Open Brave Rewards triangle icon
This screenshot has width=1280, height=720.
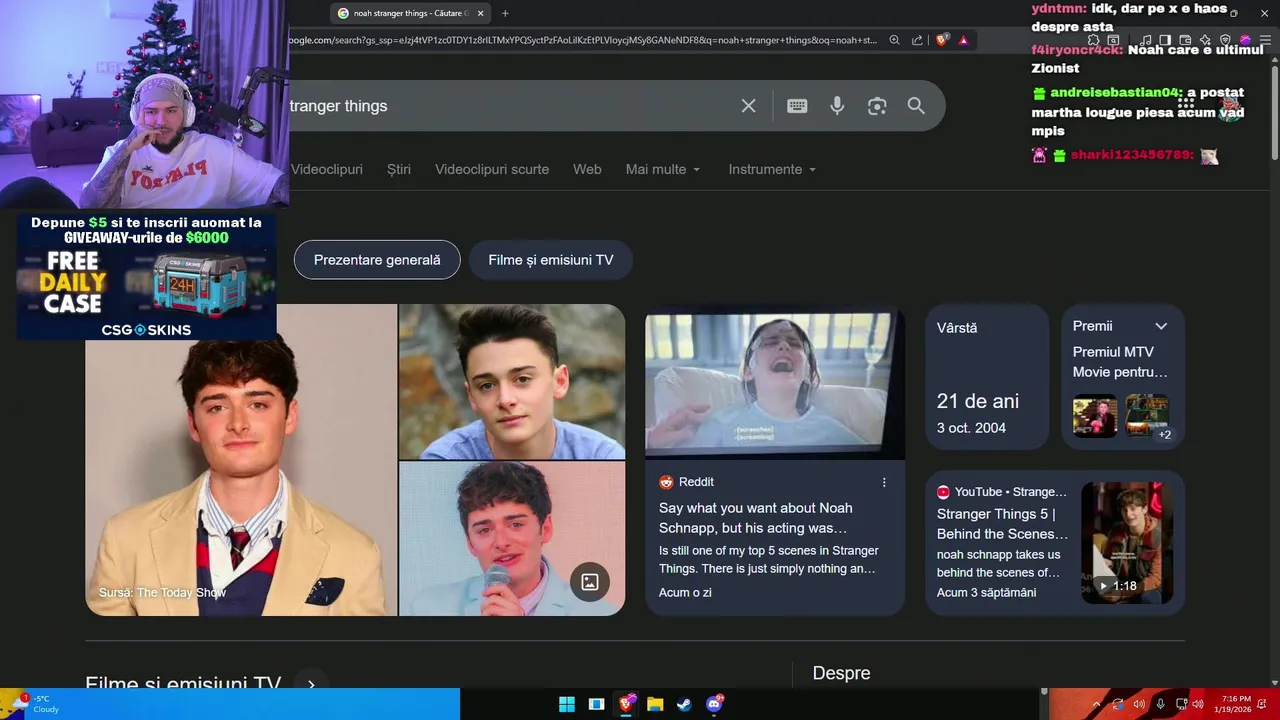[x=963, y=40]
